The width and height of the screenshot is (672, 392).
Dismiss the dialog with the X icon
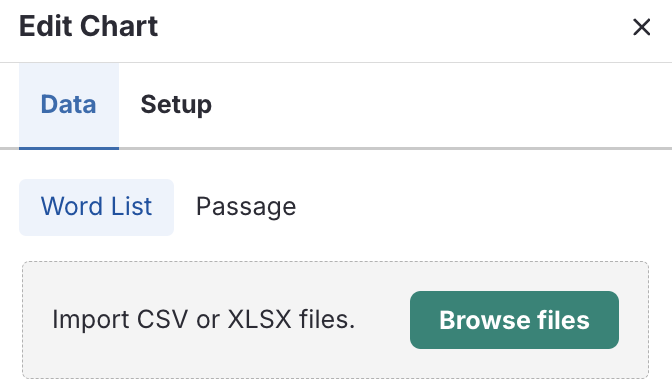coord(641,27)
